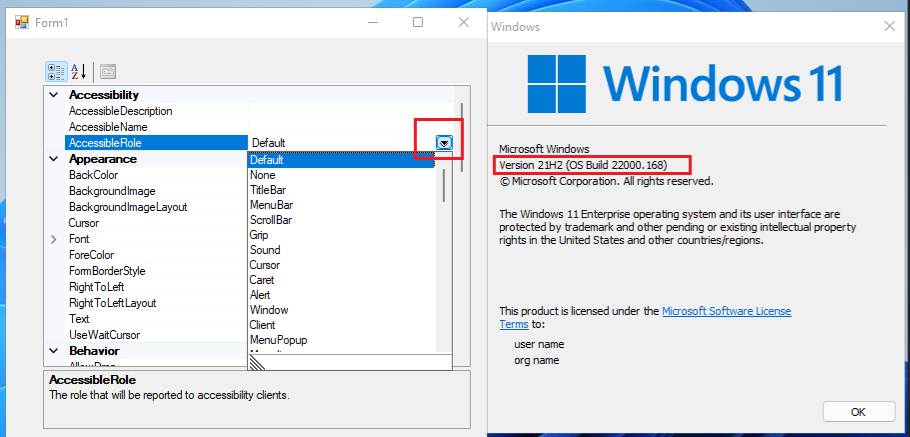Image resolution: width=910 pixels, height=437 pixels.
Task: Open the Property Pages toolbar icon
Action: [108, 71]
